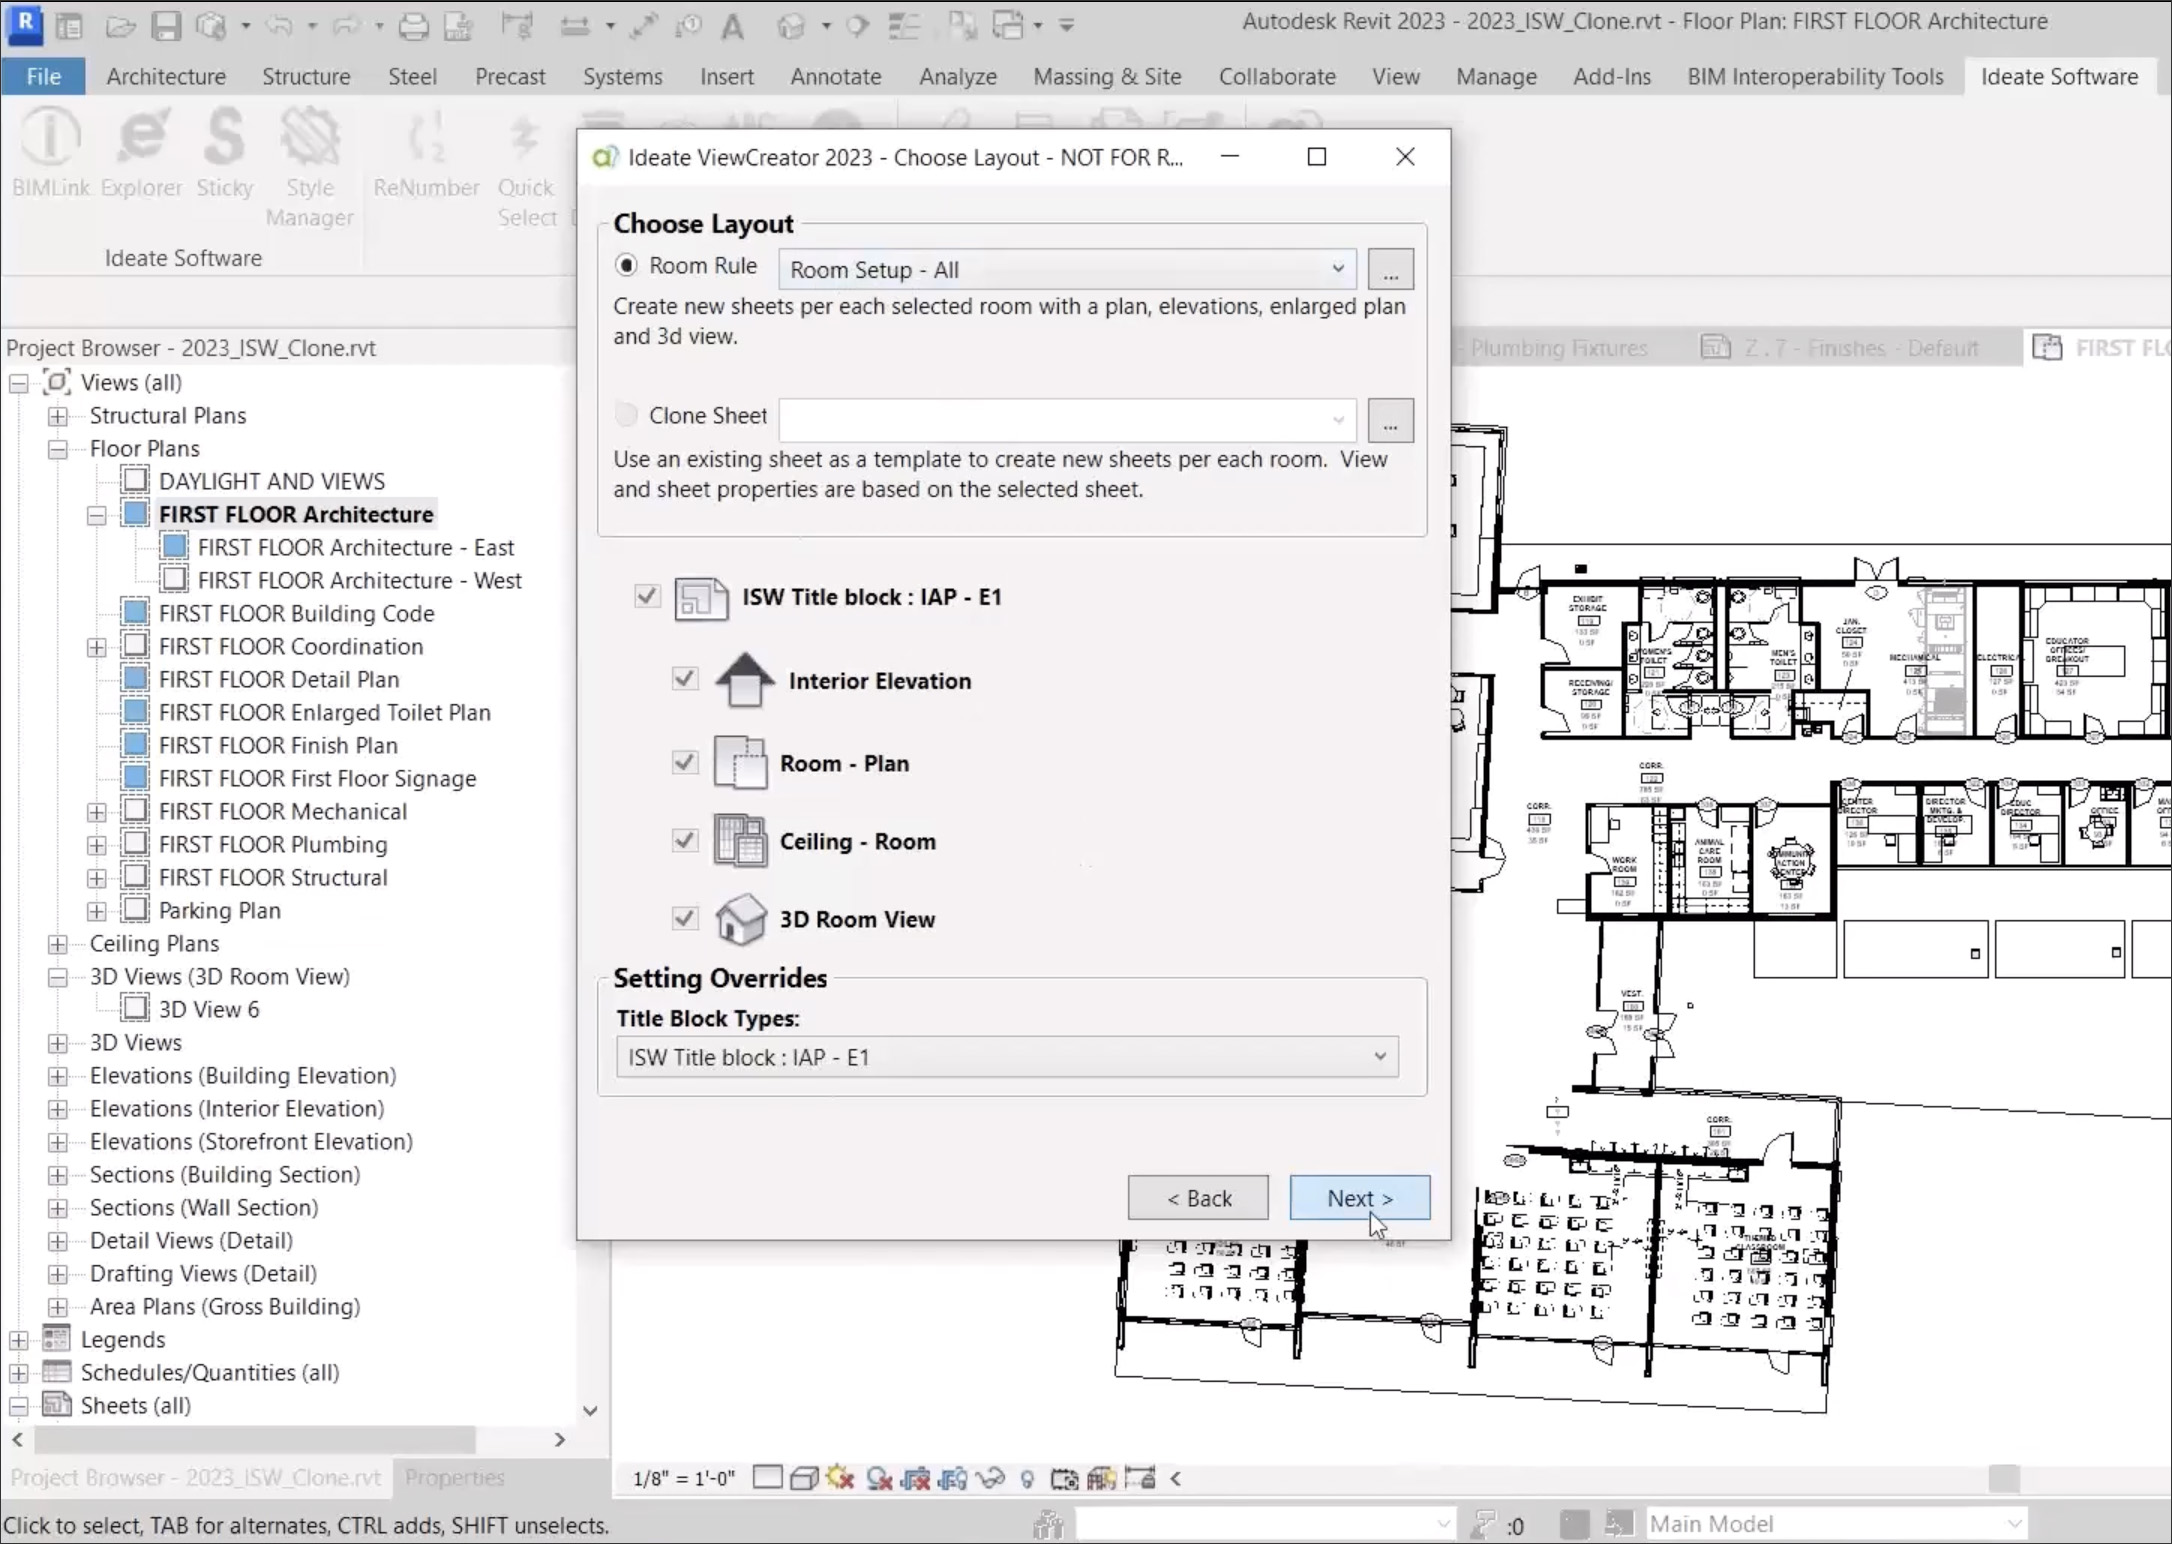Launch Ideate Sticky tool
Viewport: 2172px width, 1544px height.
pyautogui.click(x=224, y=155)
